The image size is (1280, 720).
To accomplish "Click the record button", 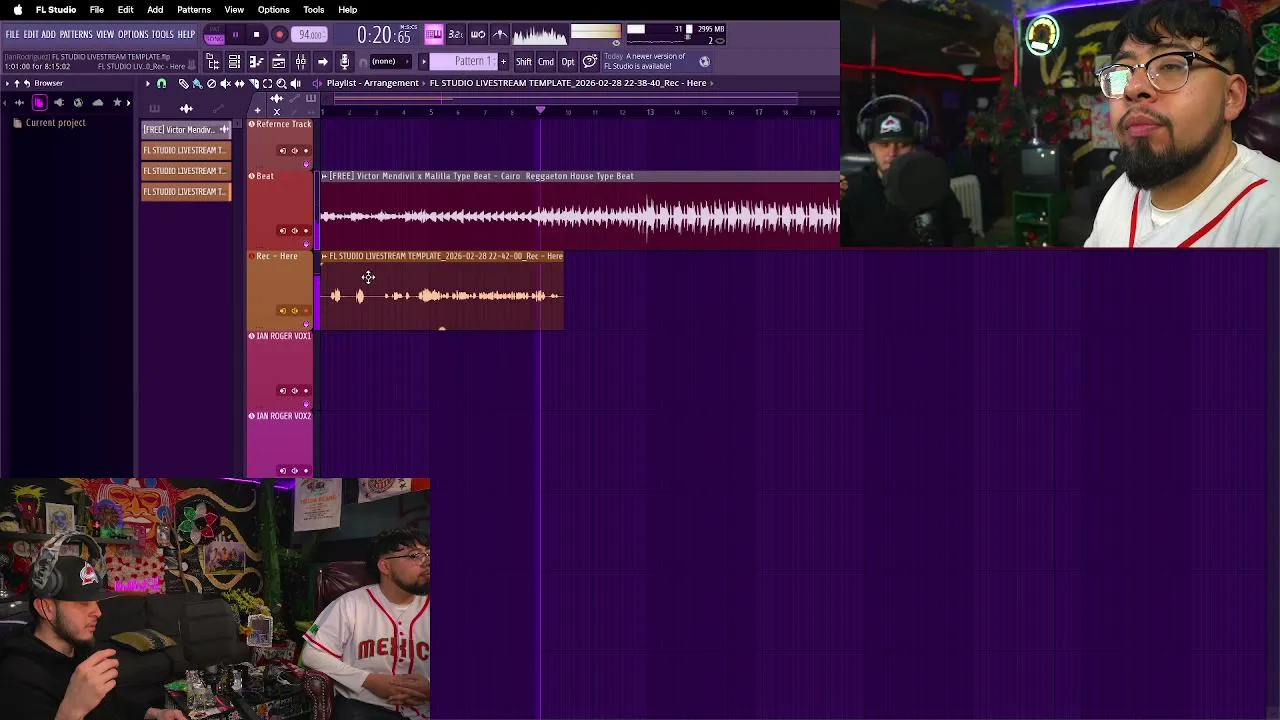I will coord(279,35).
